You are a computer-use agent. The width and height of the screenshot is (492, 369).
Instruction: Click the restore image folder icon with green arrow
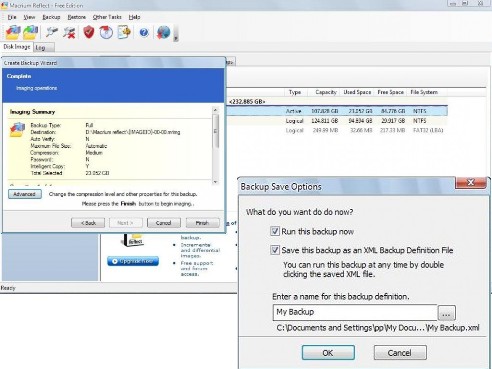[x=30, y=33]
